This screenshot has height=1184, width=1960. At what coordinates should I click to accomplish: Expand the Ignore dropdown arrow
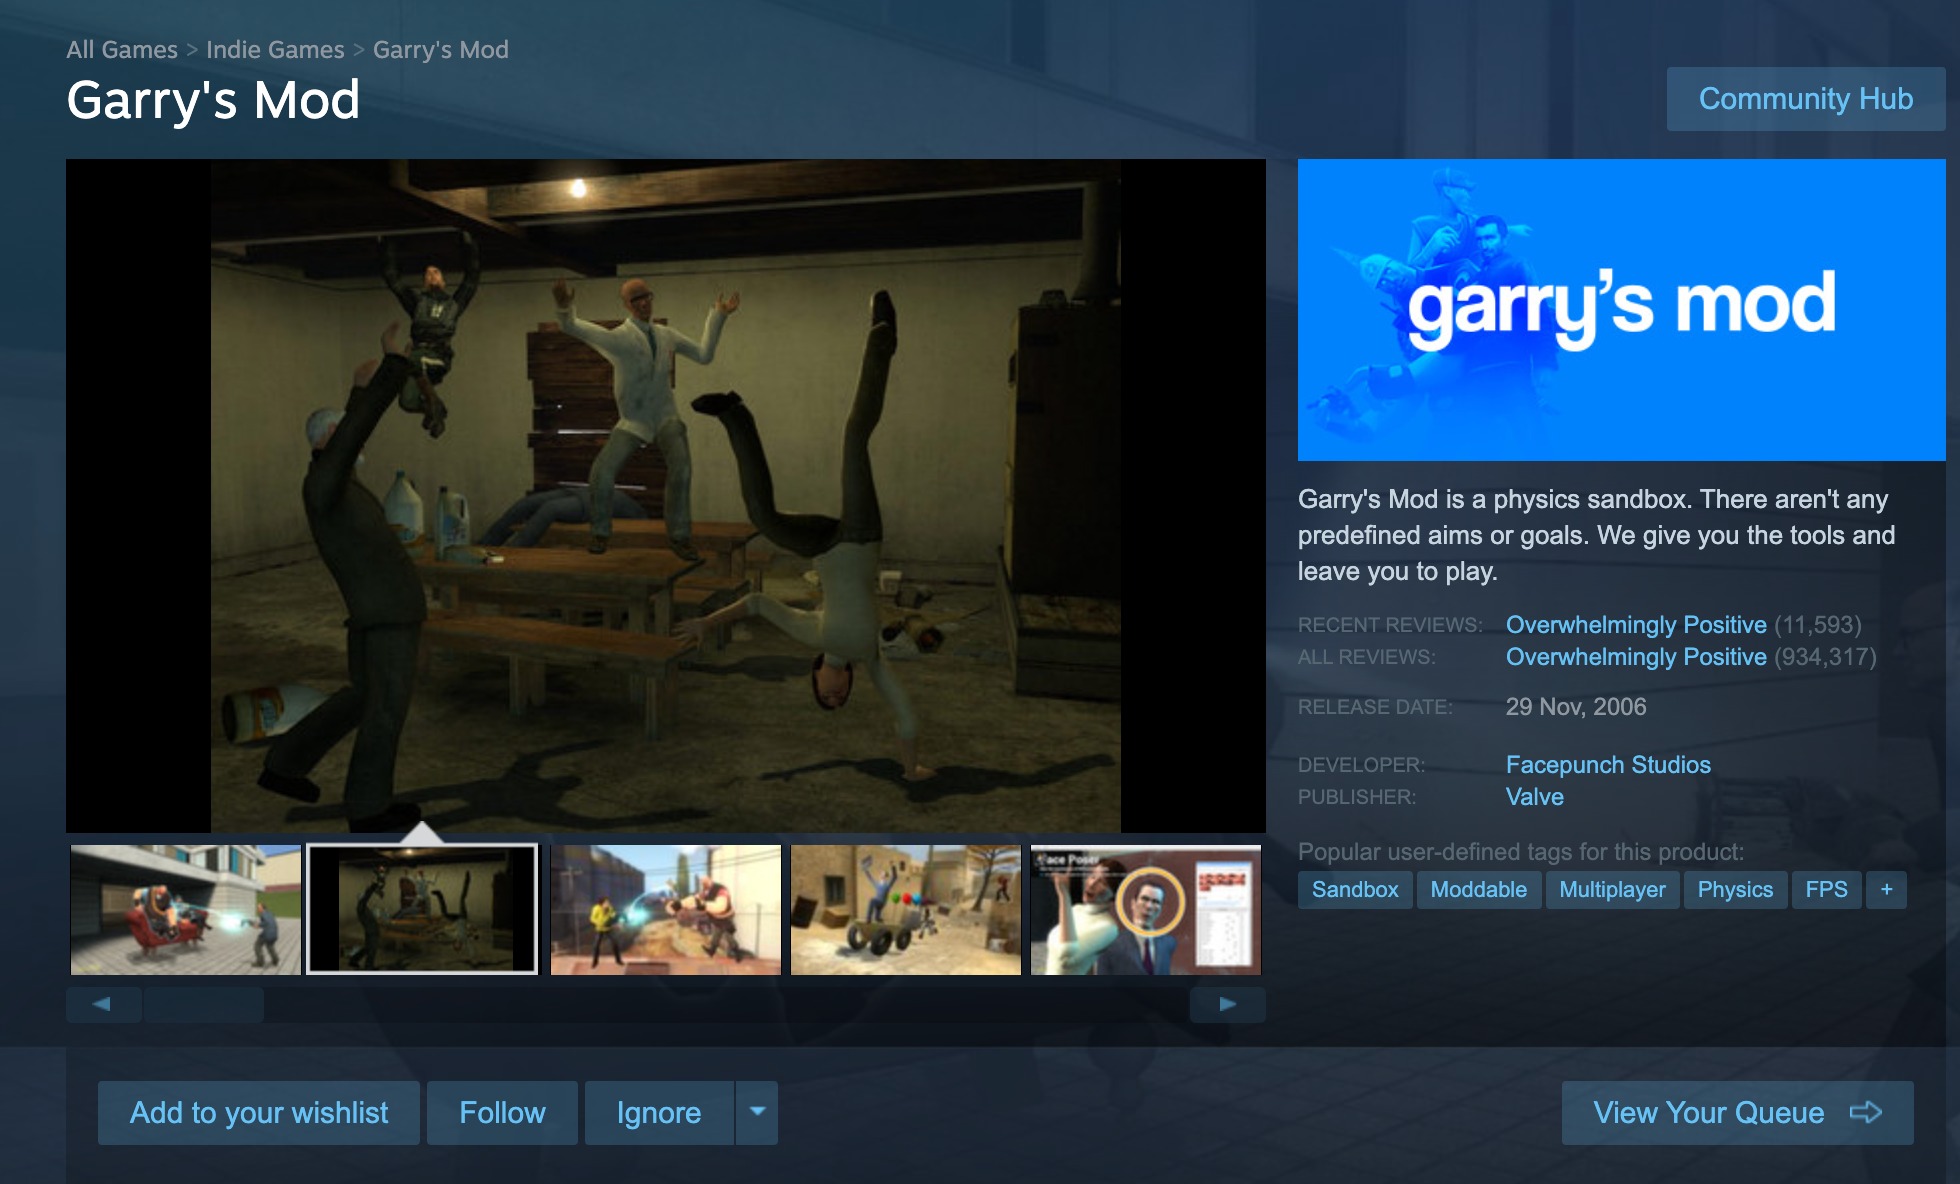point(757,1112)
